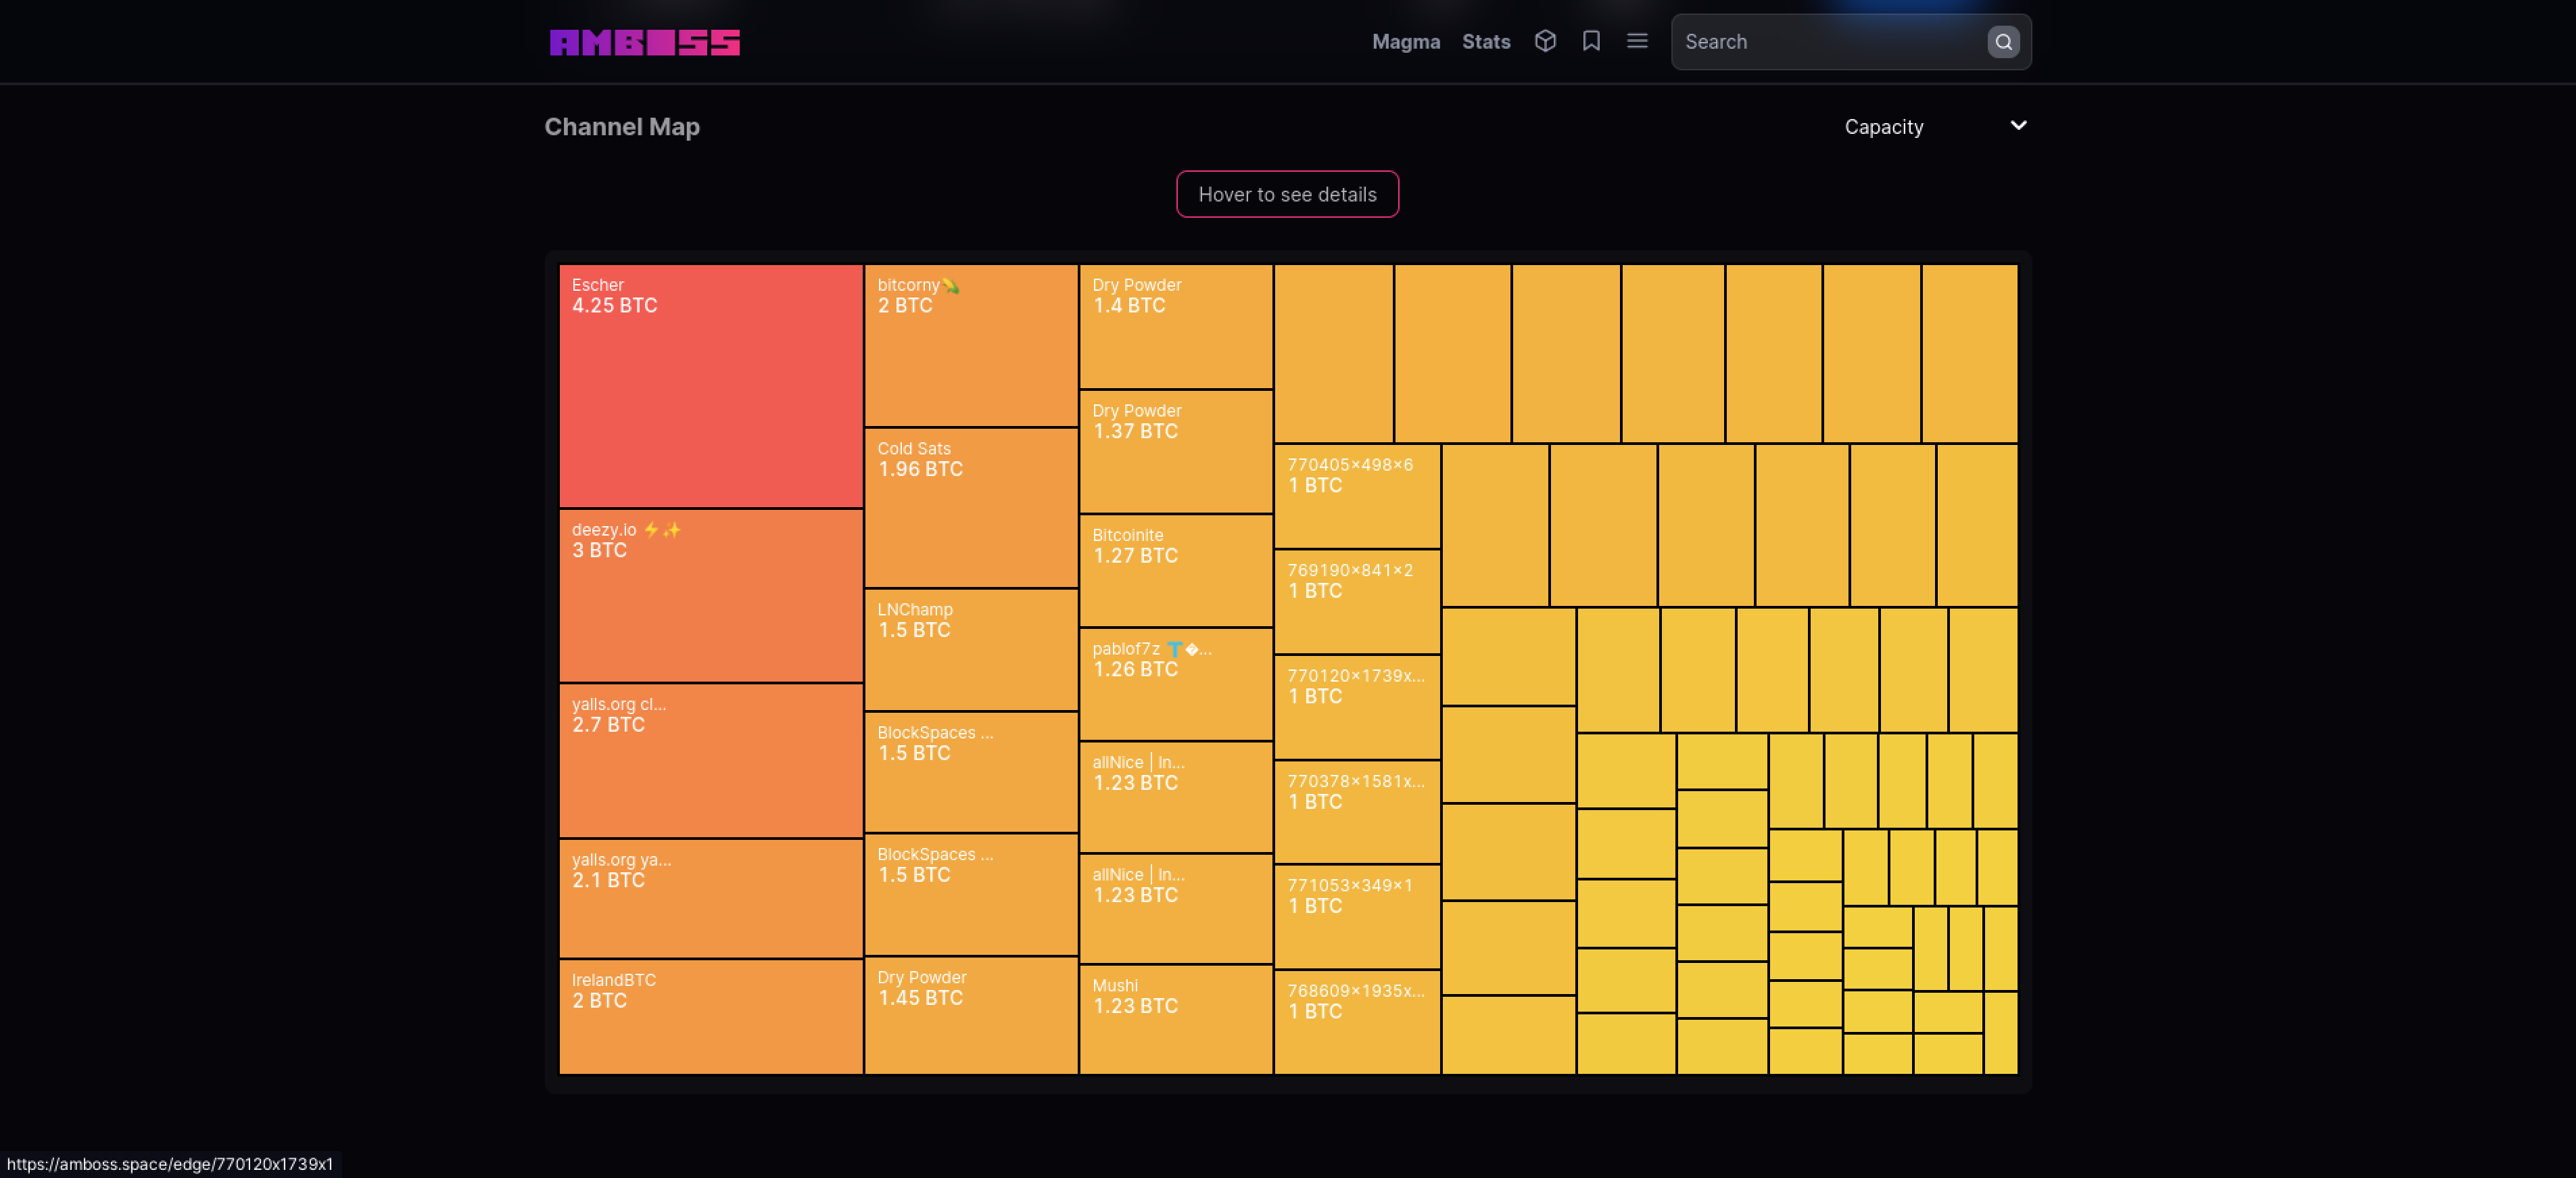Screen dimensions: 2576x1178
Task: Open the Magma menu item
Action: [x=1405, y=42]
